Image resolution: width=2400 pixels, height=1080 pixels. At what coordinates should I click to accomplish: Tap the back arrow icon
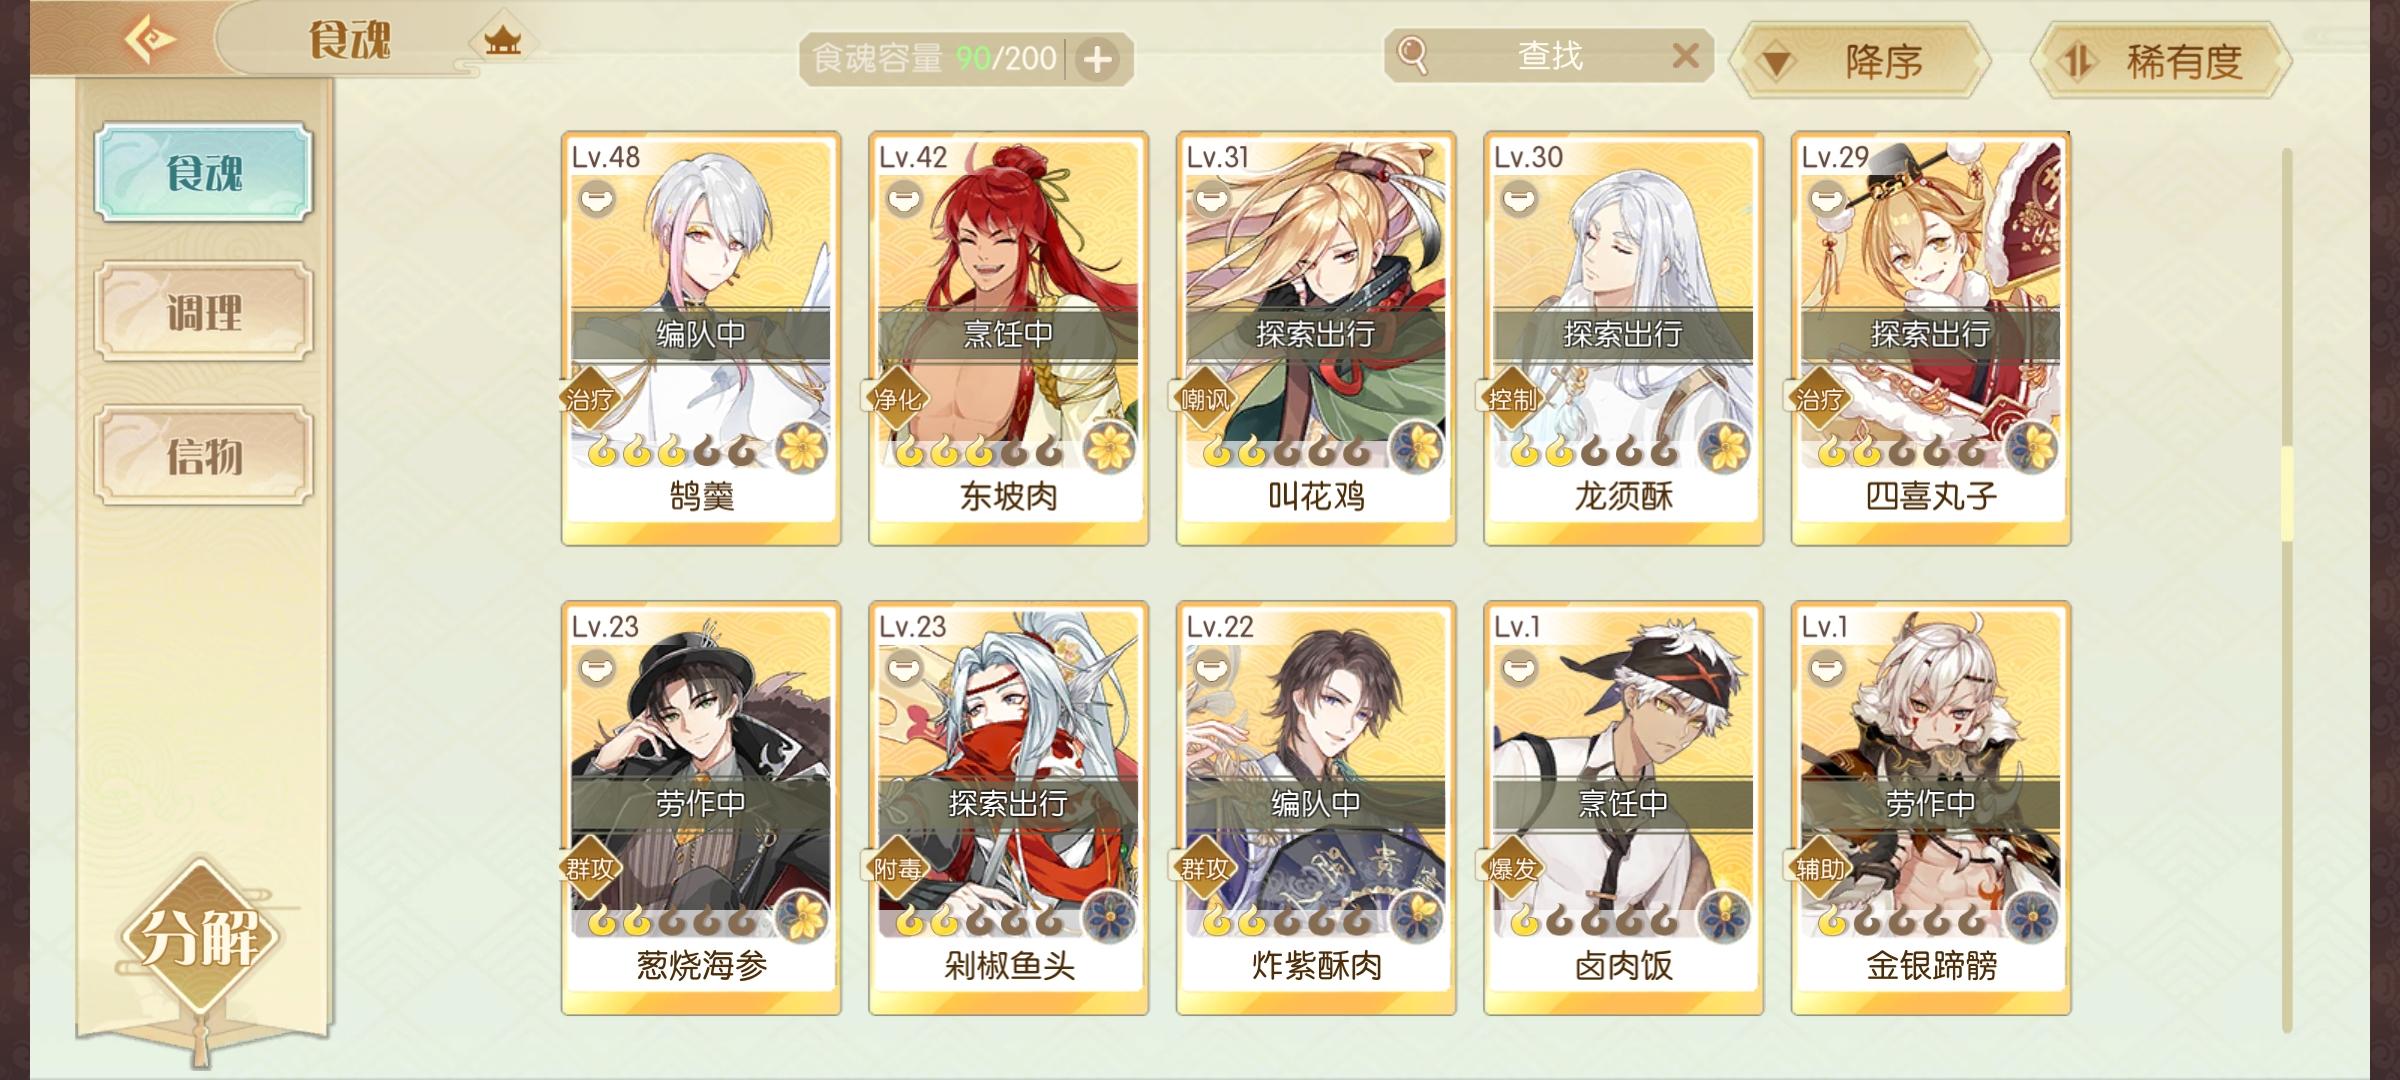pos(150,40)
